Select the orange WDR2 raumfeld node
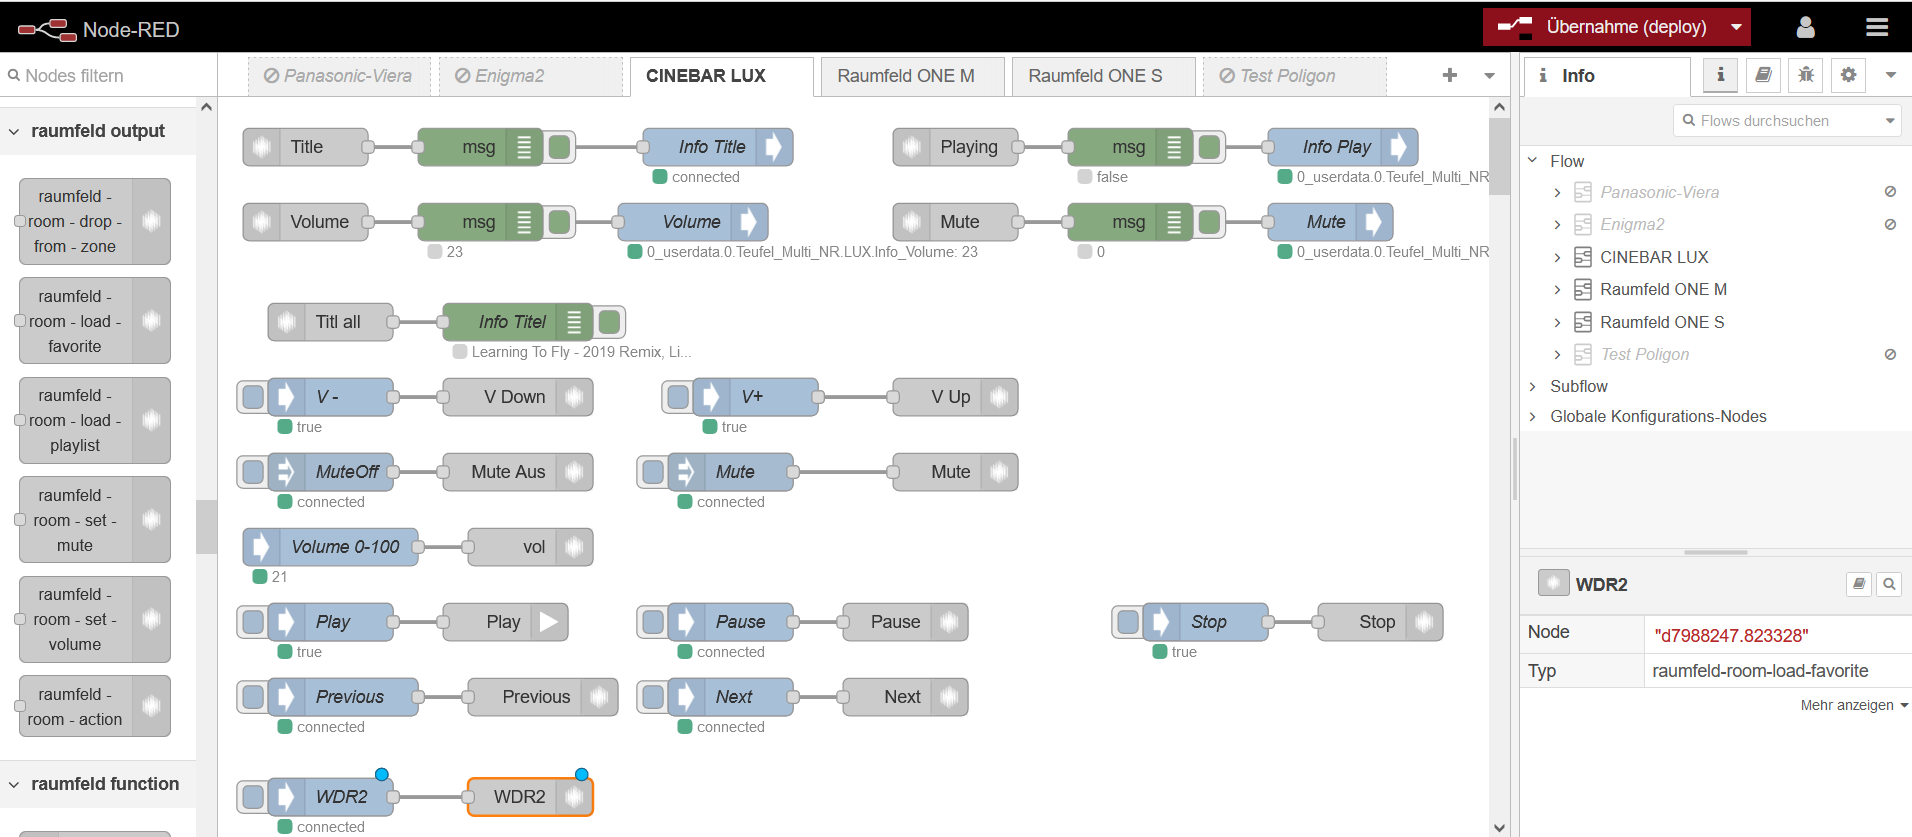The image size is (1912, 837). click(530, 797)
